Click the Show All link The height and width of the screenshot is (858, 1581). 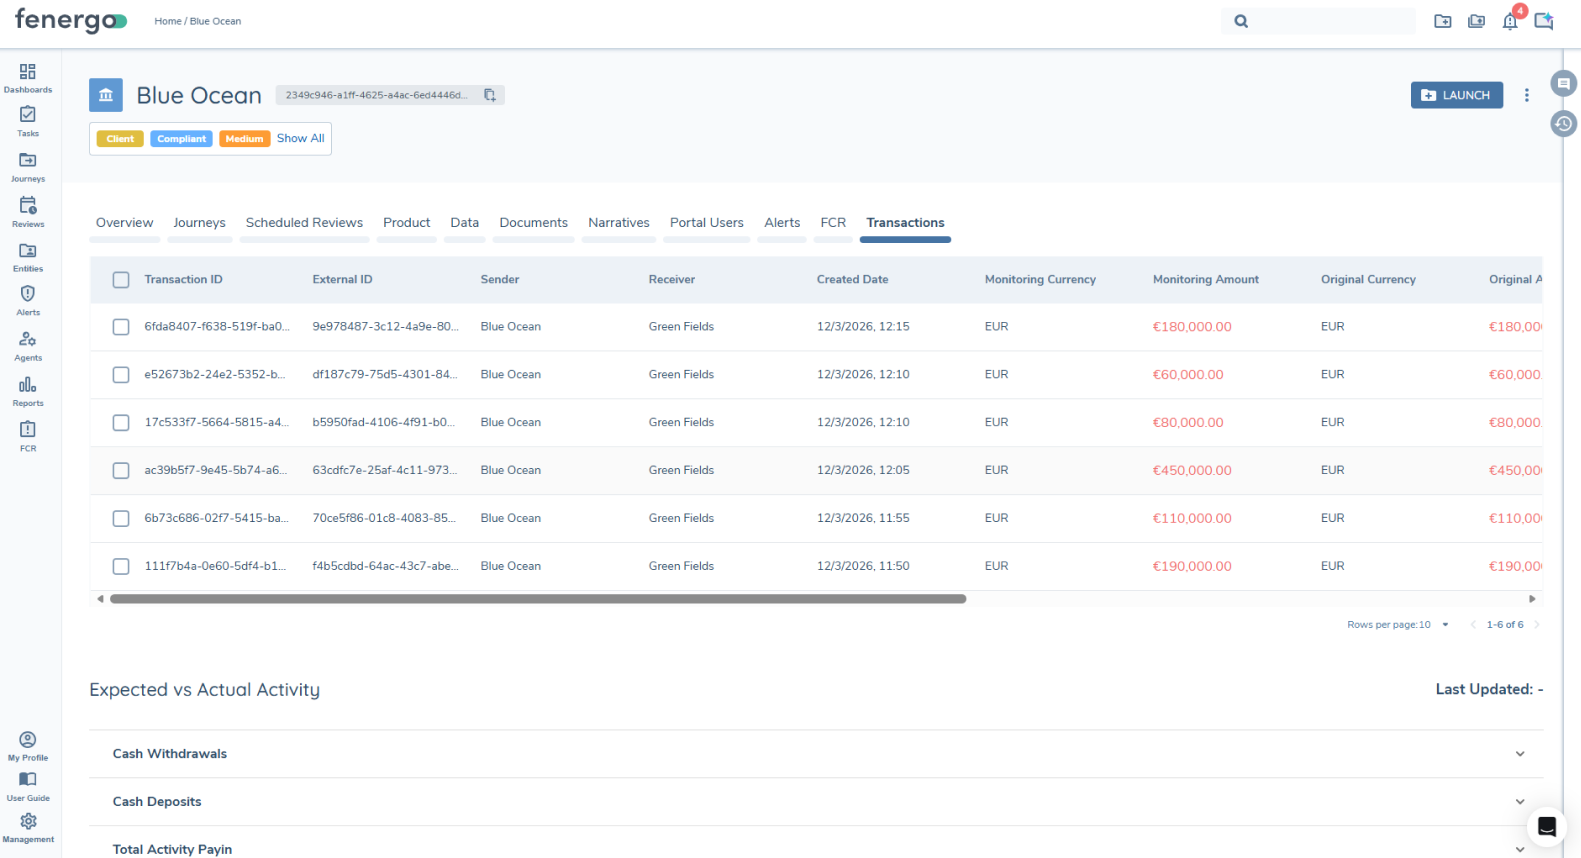tap(300, 139)
